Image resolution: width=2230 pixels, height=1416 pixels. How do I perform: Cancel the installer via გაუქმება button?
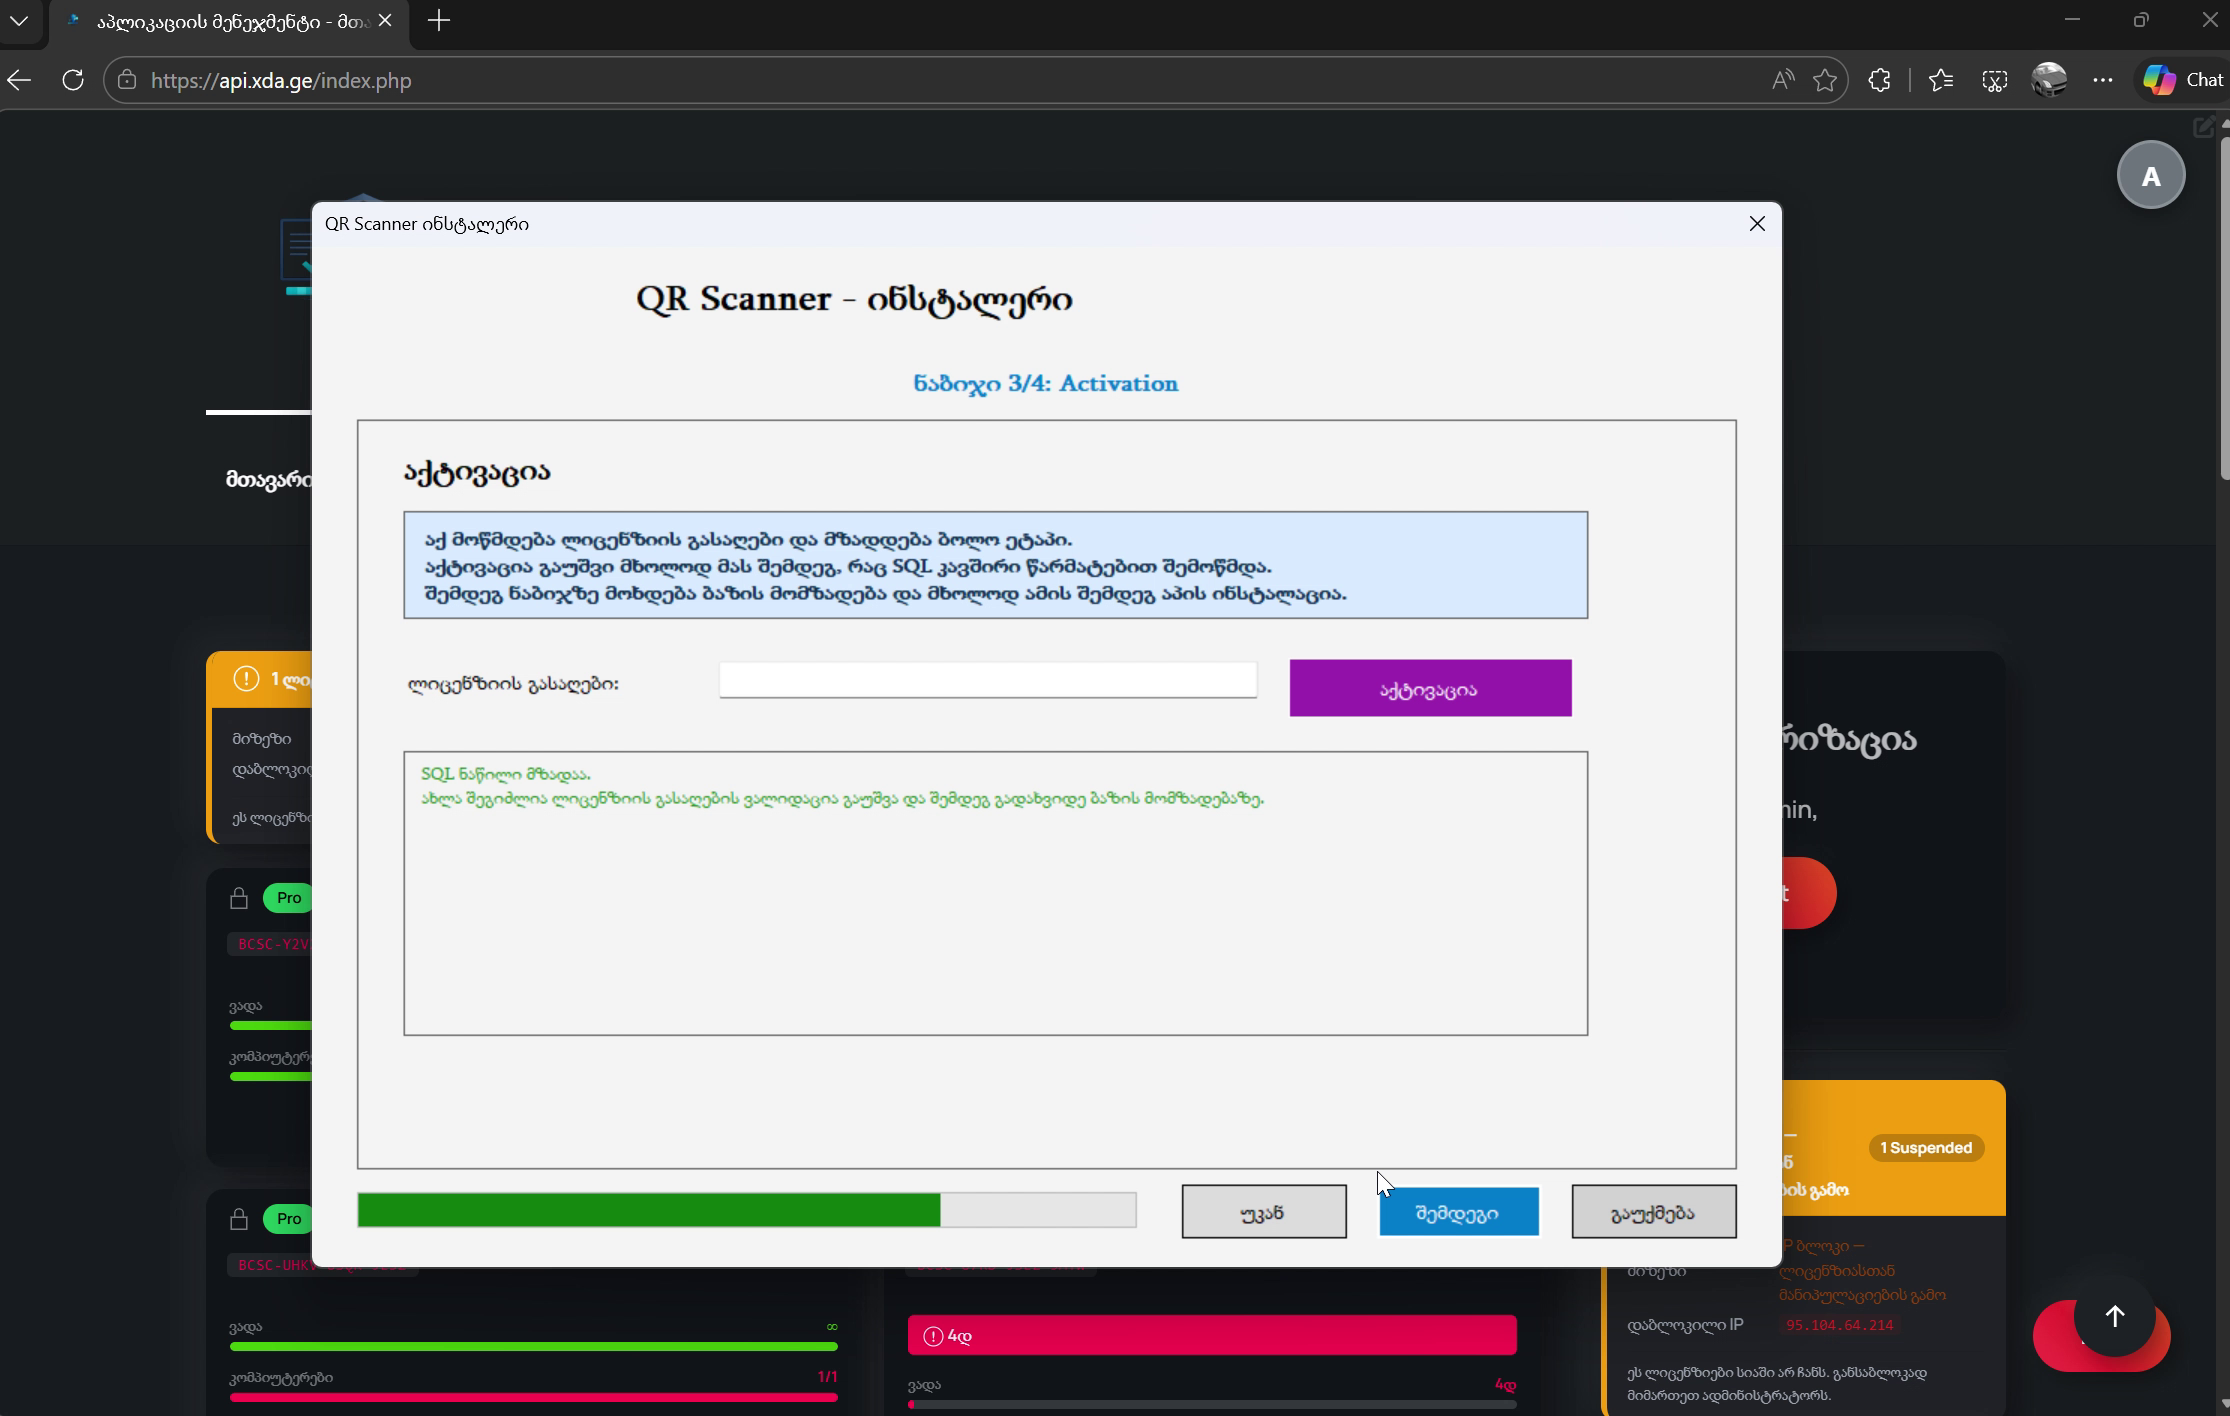point(1652,1211)
